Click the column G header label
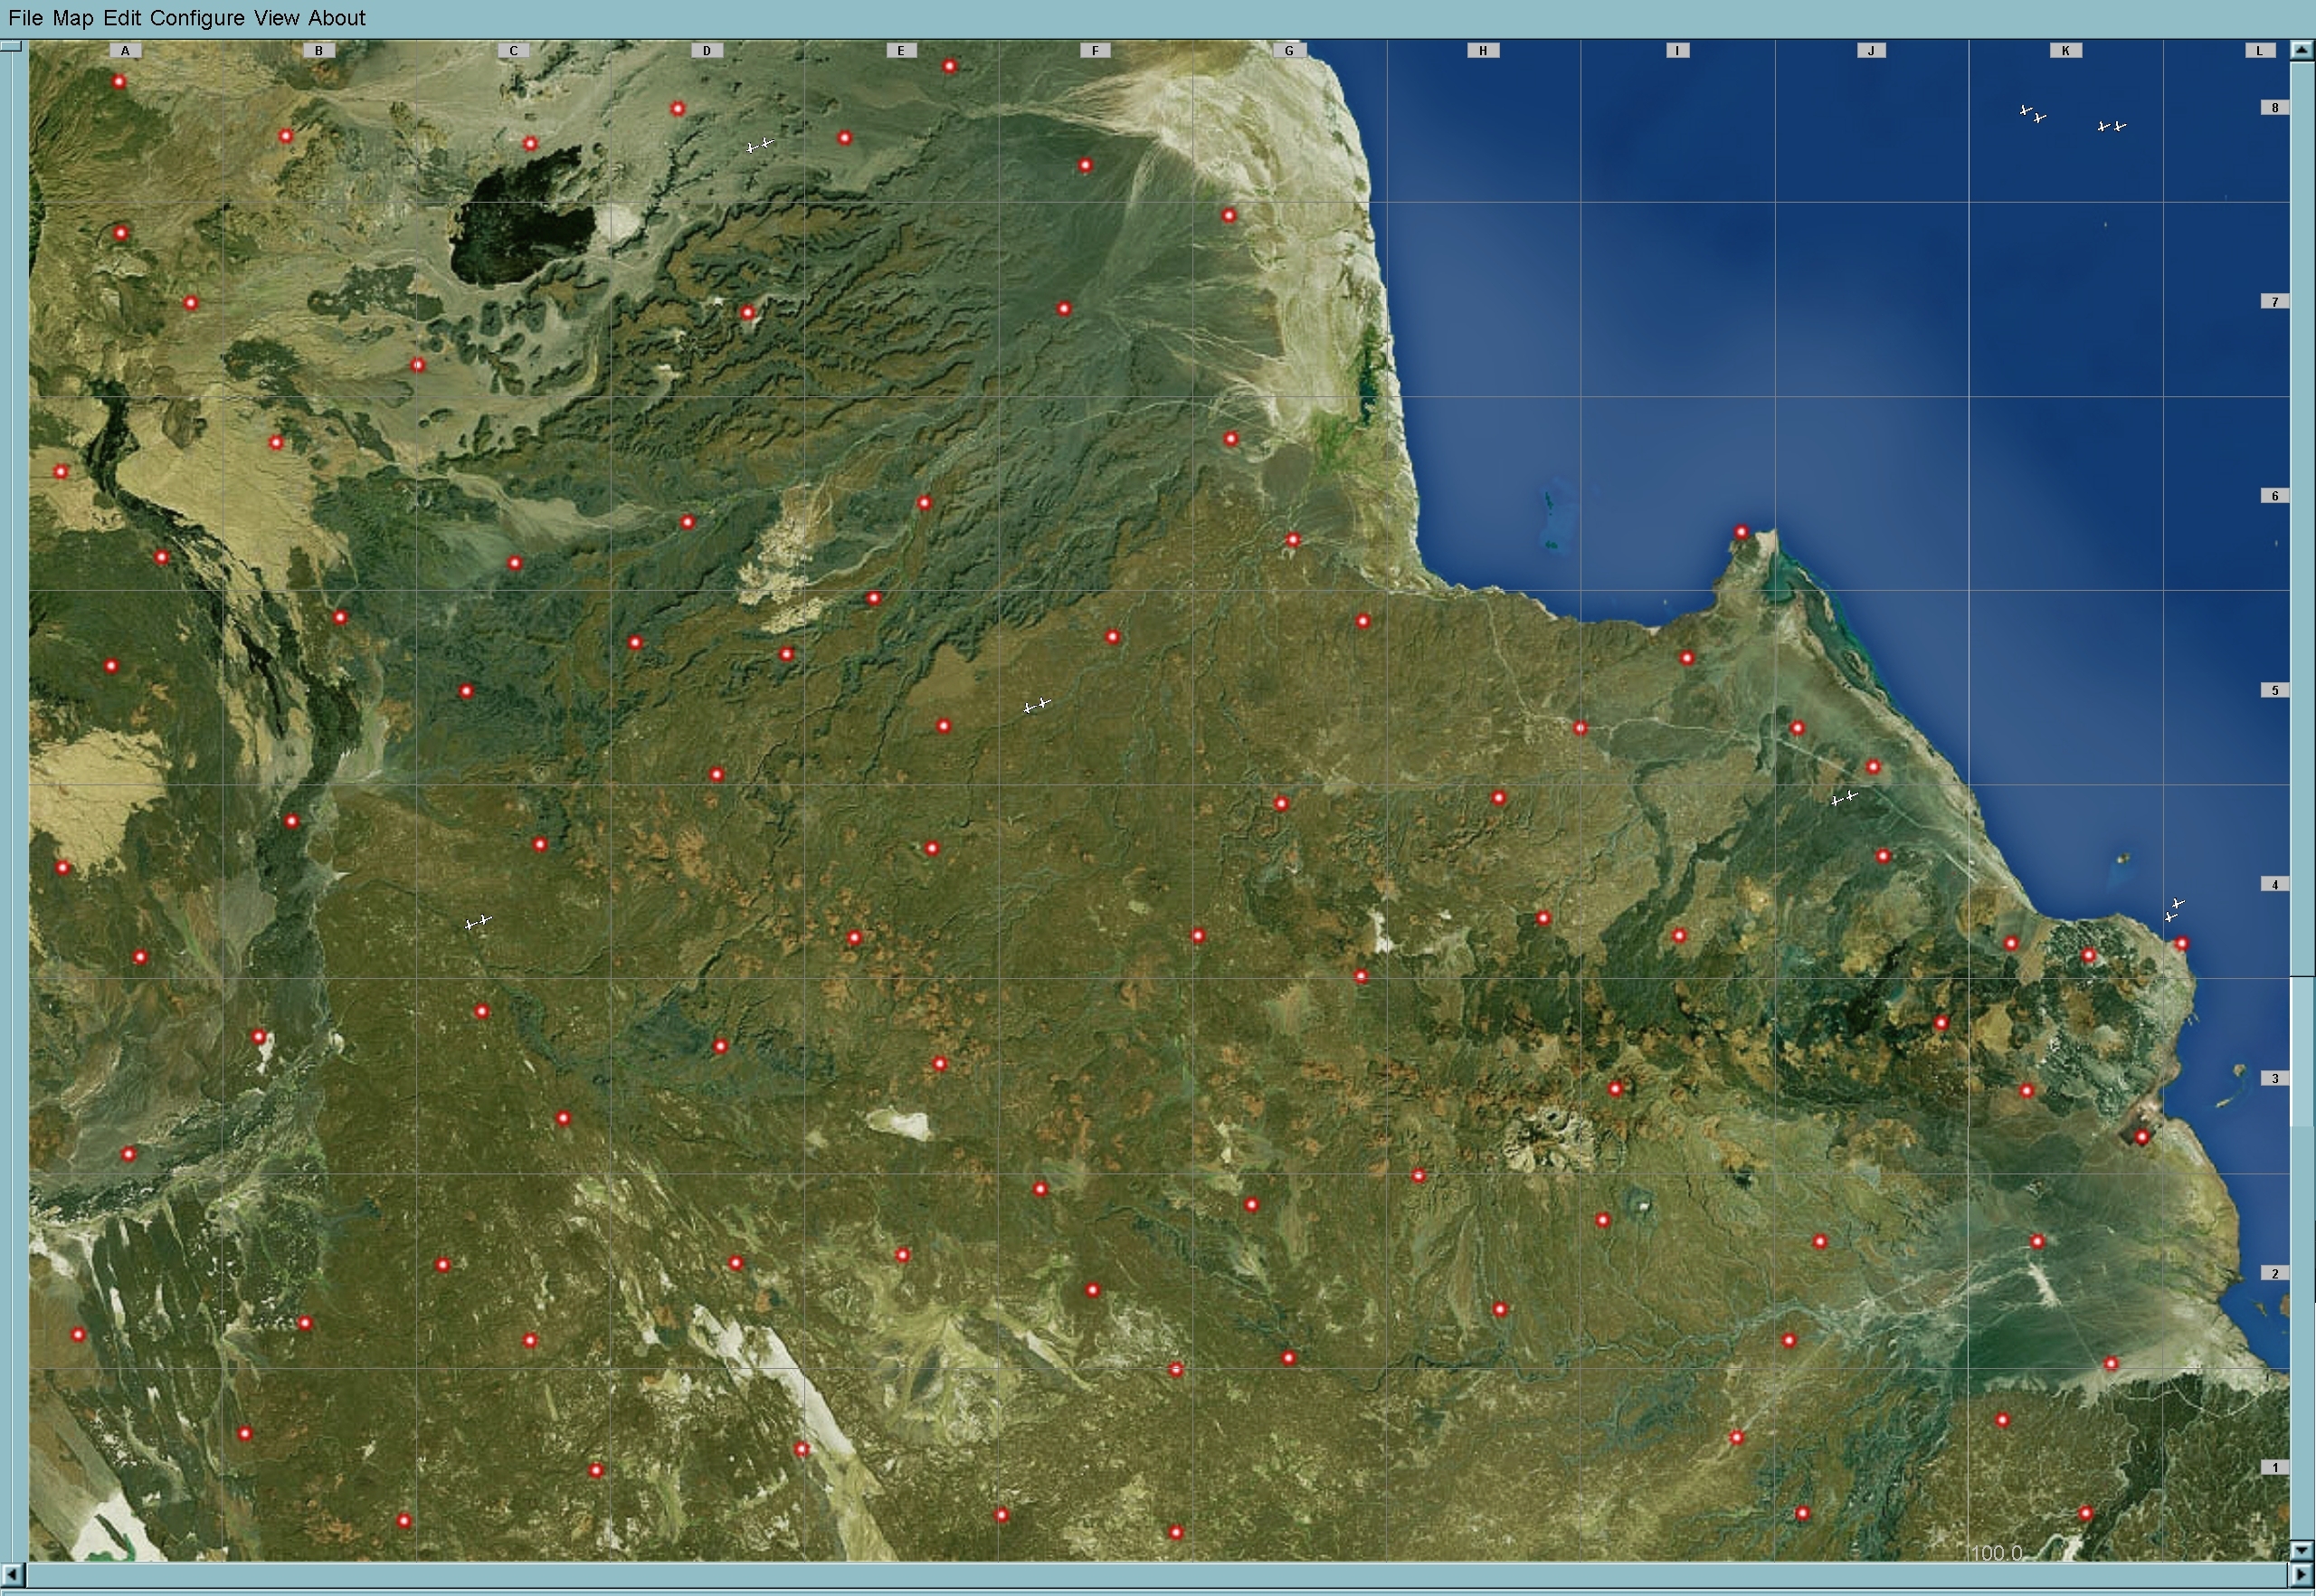The image size is (2316, 1596). 1289,50
